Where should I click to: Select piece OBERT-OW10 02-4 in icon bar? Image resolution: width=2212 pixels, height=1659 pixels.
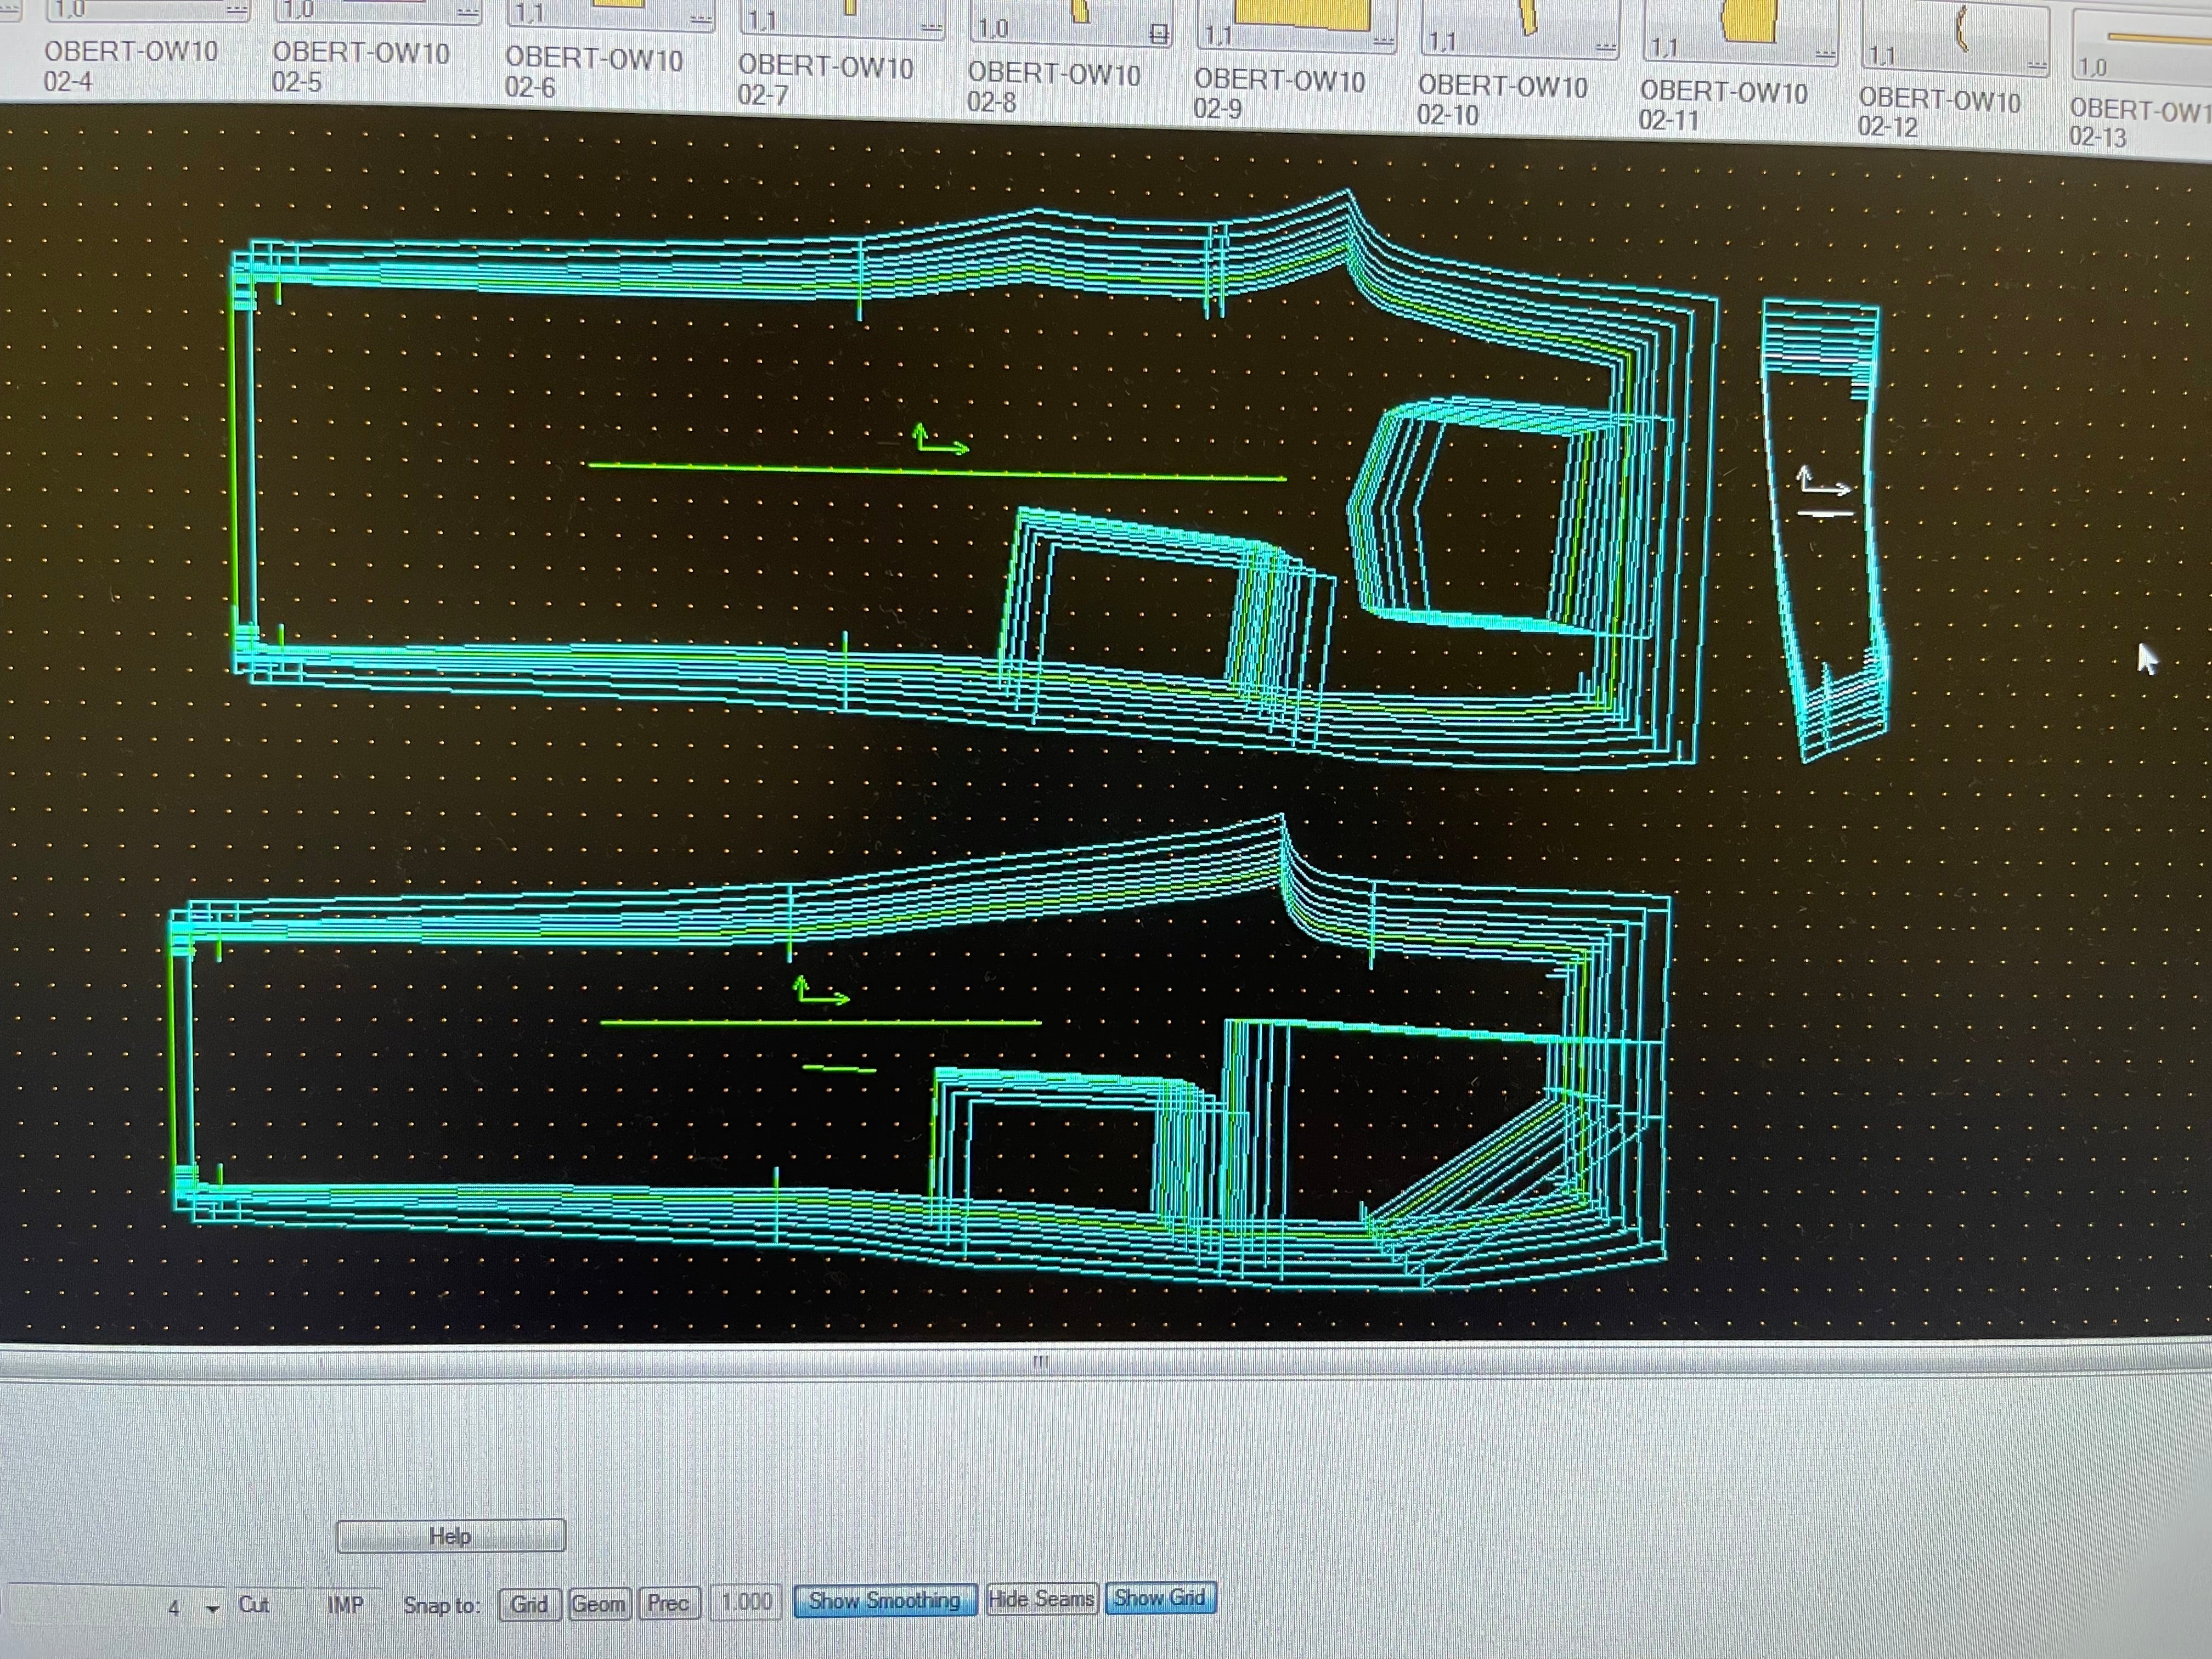130,65
